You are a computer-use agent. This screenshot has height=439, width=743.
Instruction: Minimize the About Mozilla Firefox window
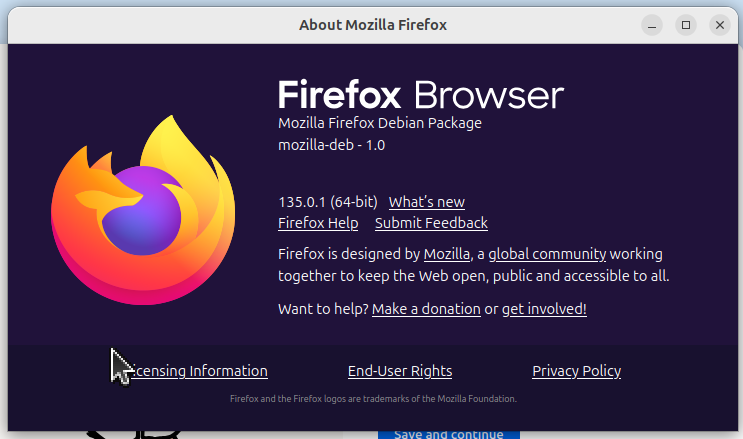point(652,25)
